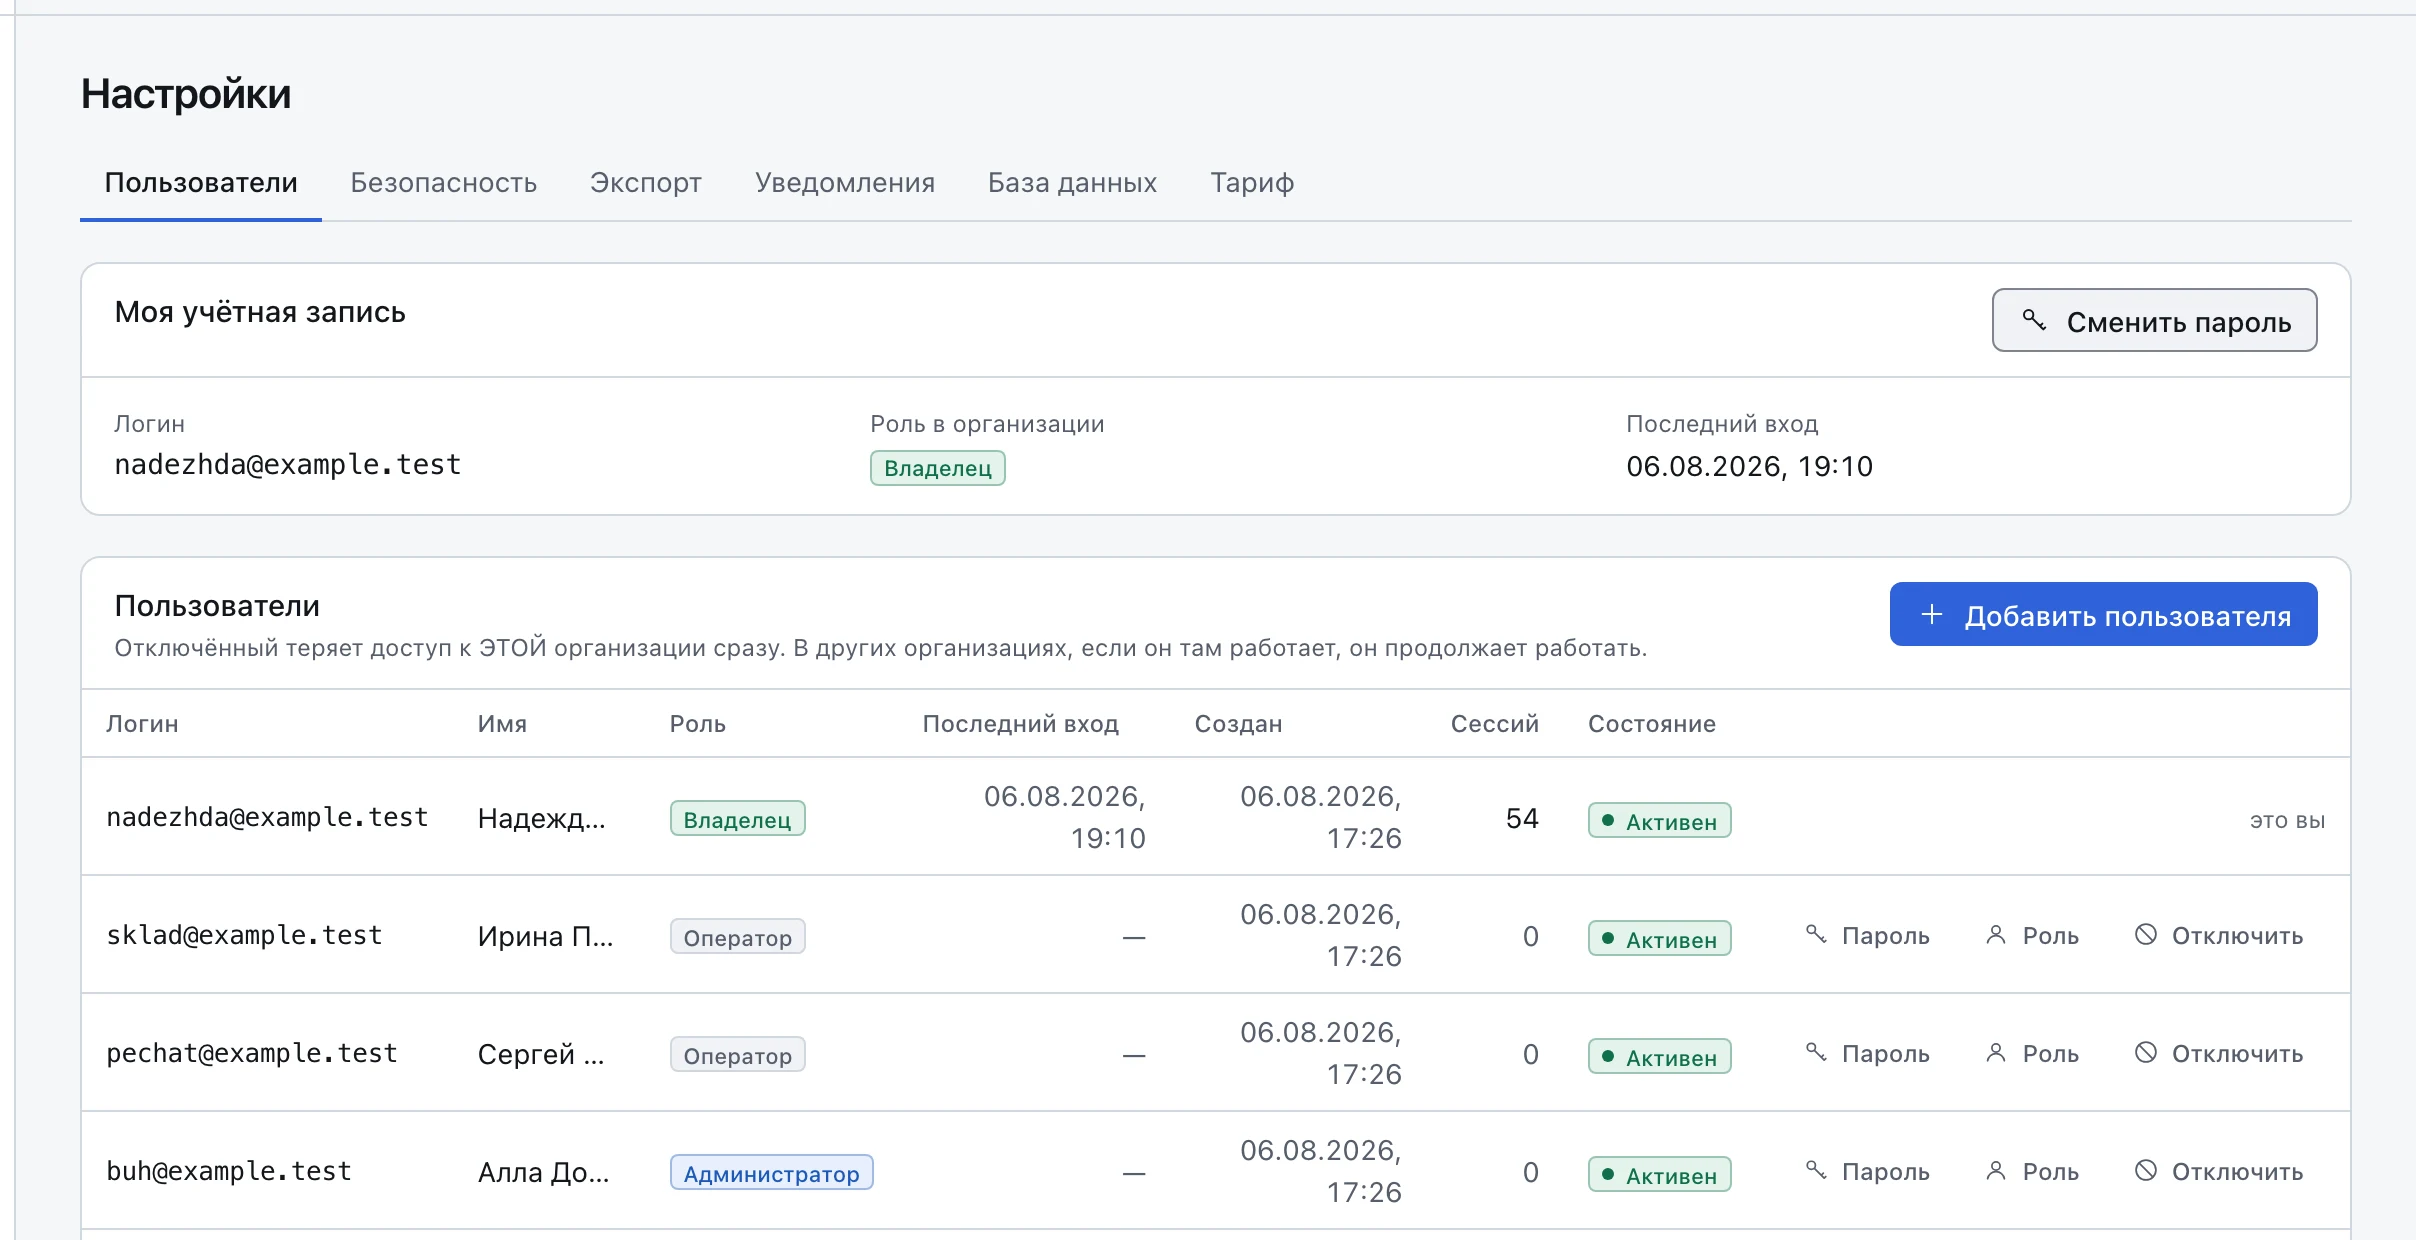The height and width of the screenshot is (1240, 2416).
Task: Open the Экспорт tab
Action: 646,183
